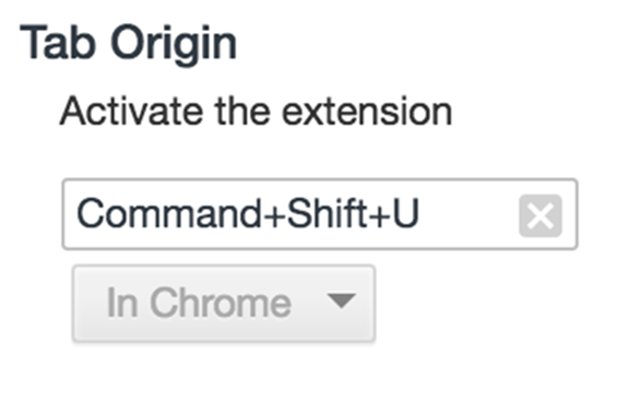Click the Origin word in heading
Screen dimensions: 640x400
pos(174,45)
